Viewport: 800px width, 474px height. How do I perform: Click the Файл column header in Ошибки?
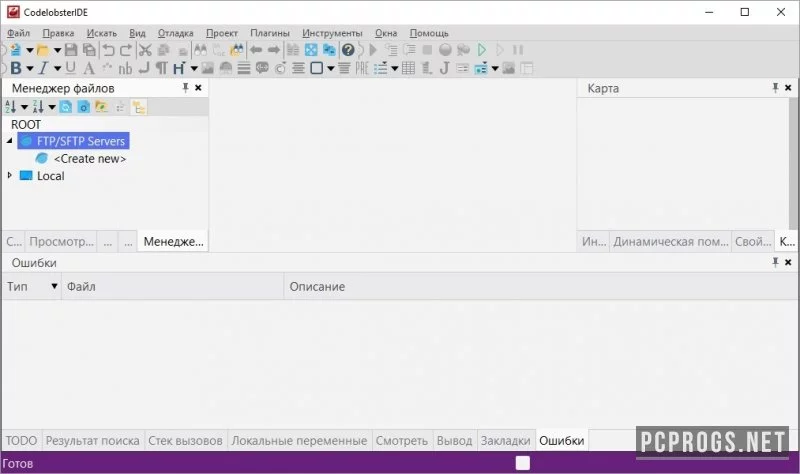[172, 286]
